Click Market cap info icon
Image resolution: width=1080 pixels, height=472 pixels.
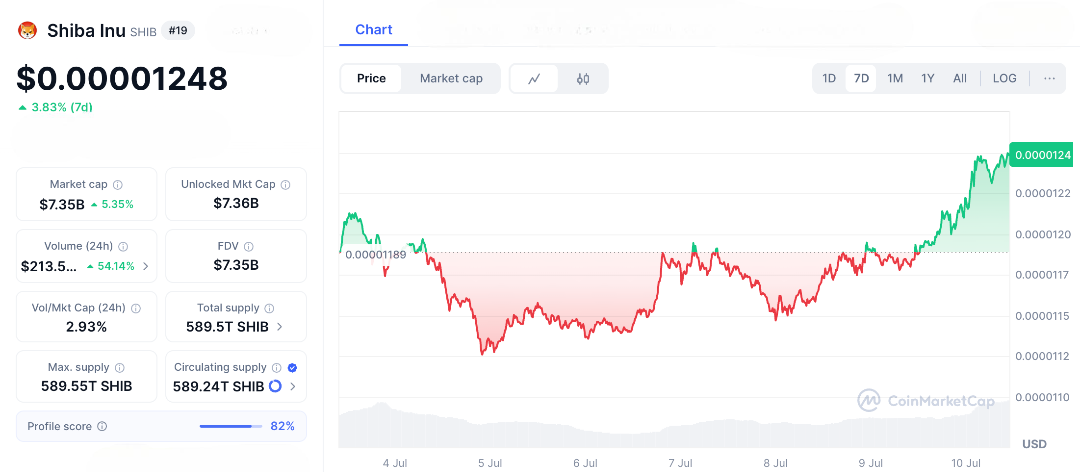118,185
